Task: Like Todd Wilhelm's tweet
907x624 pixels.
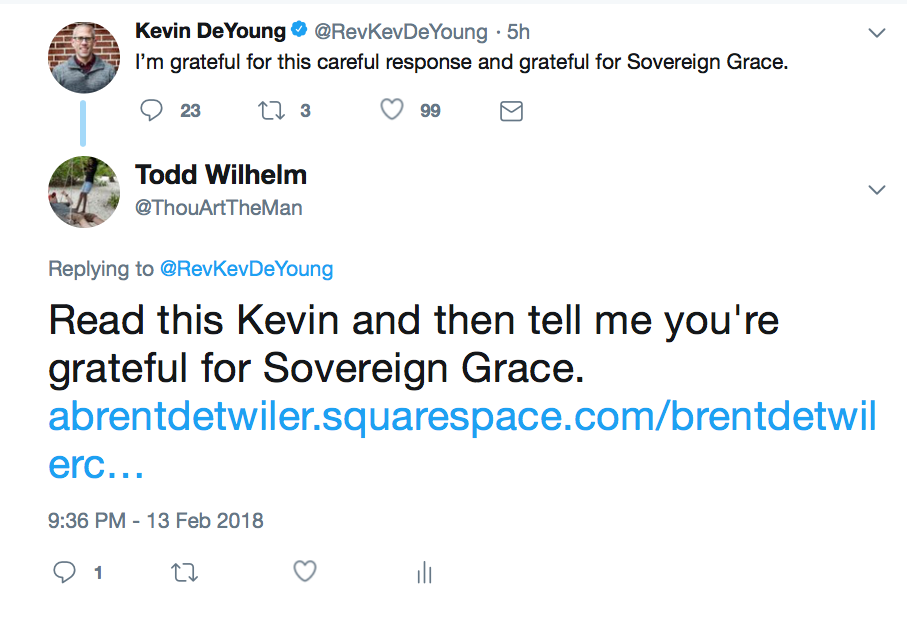Action: (x=305, y=572)
